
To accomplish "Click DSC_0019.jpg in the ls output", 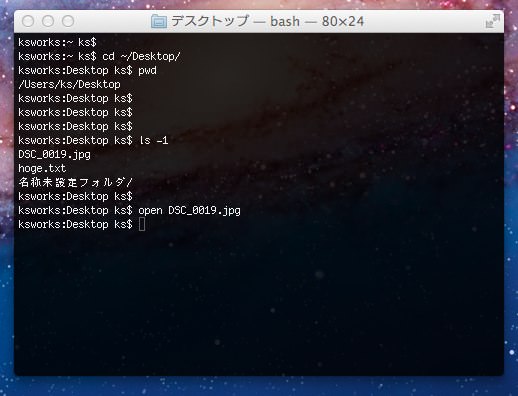I will 54,155.
